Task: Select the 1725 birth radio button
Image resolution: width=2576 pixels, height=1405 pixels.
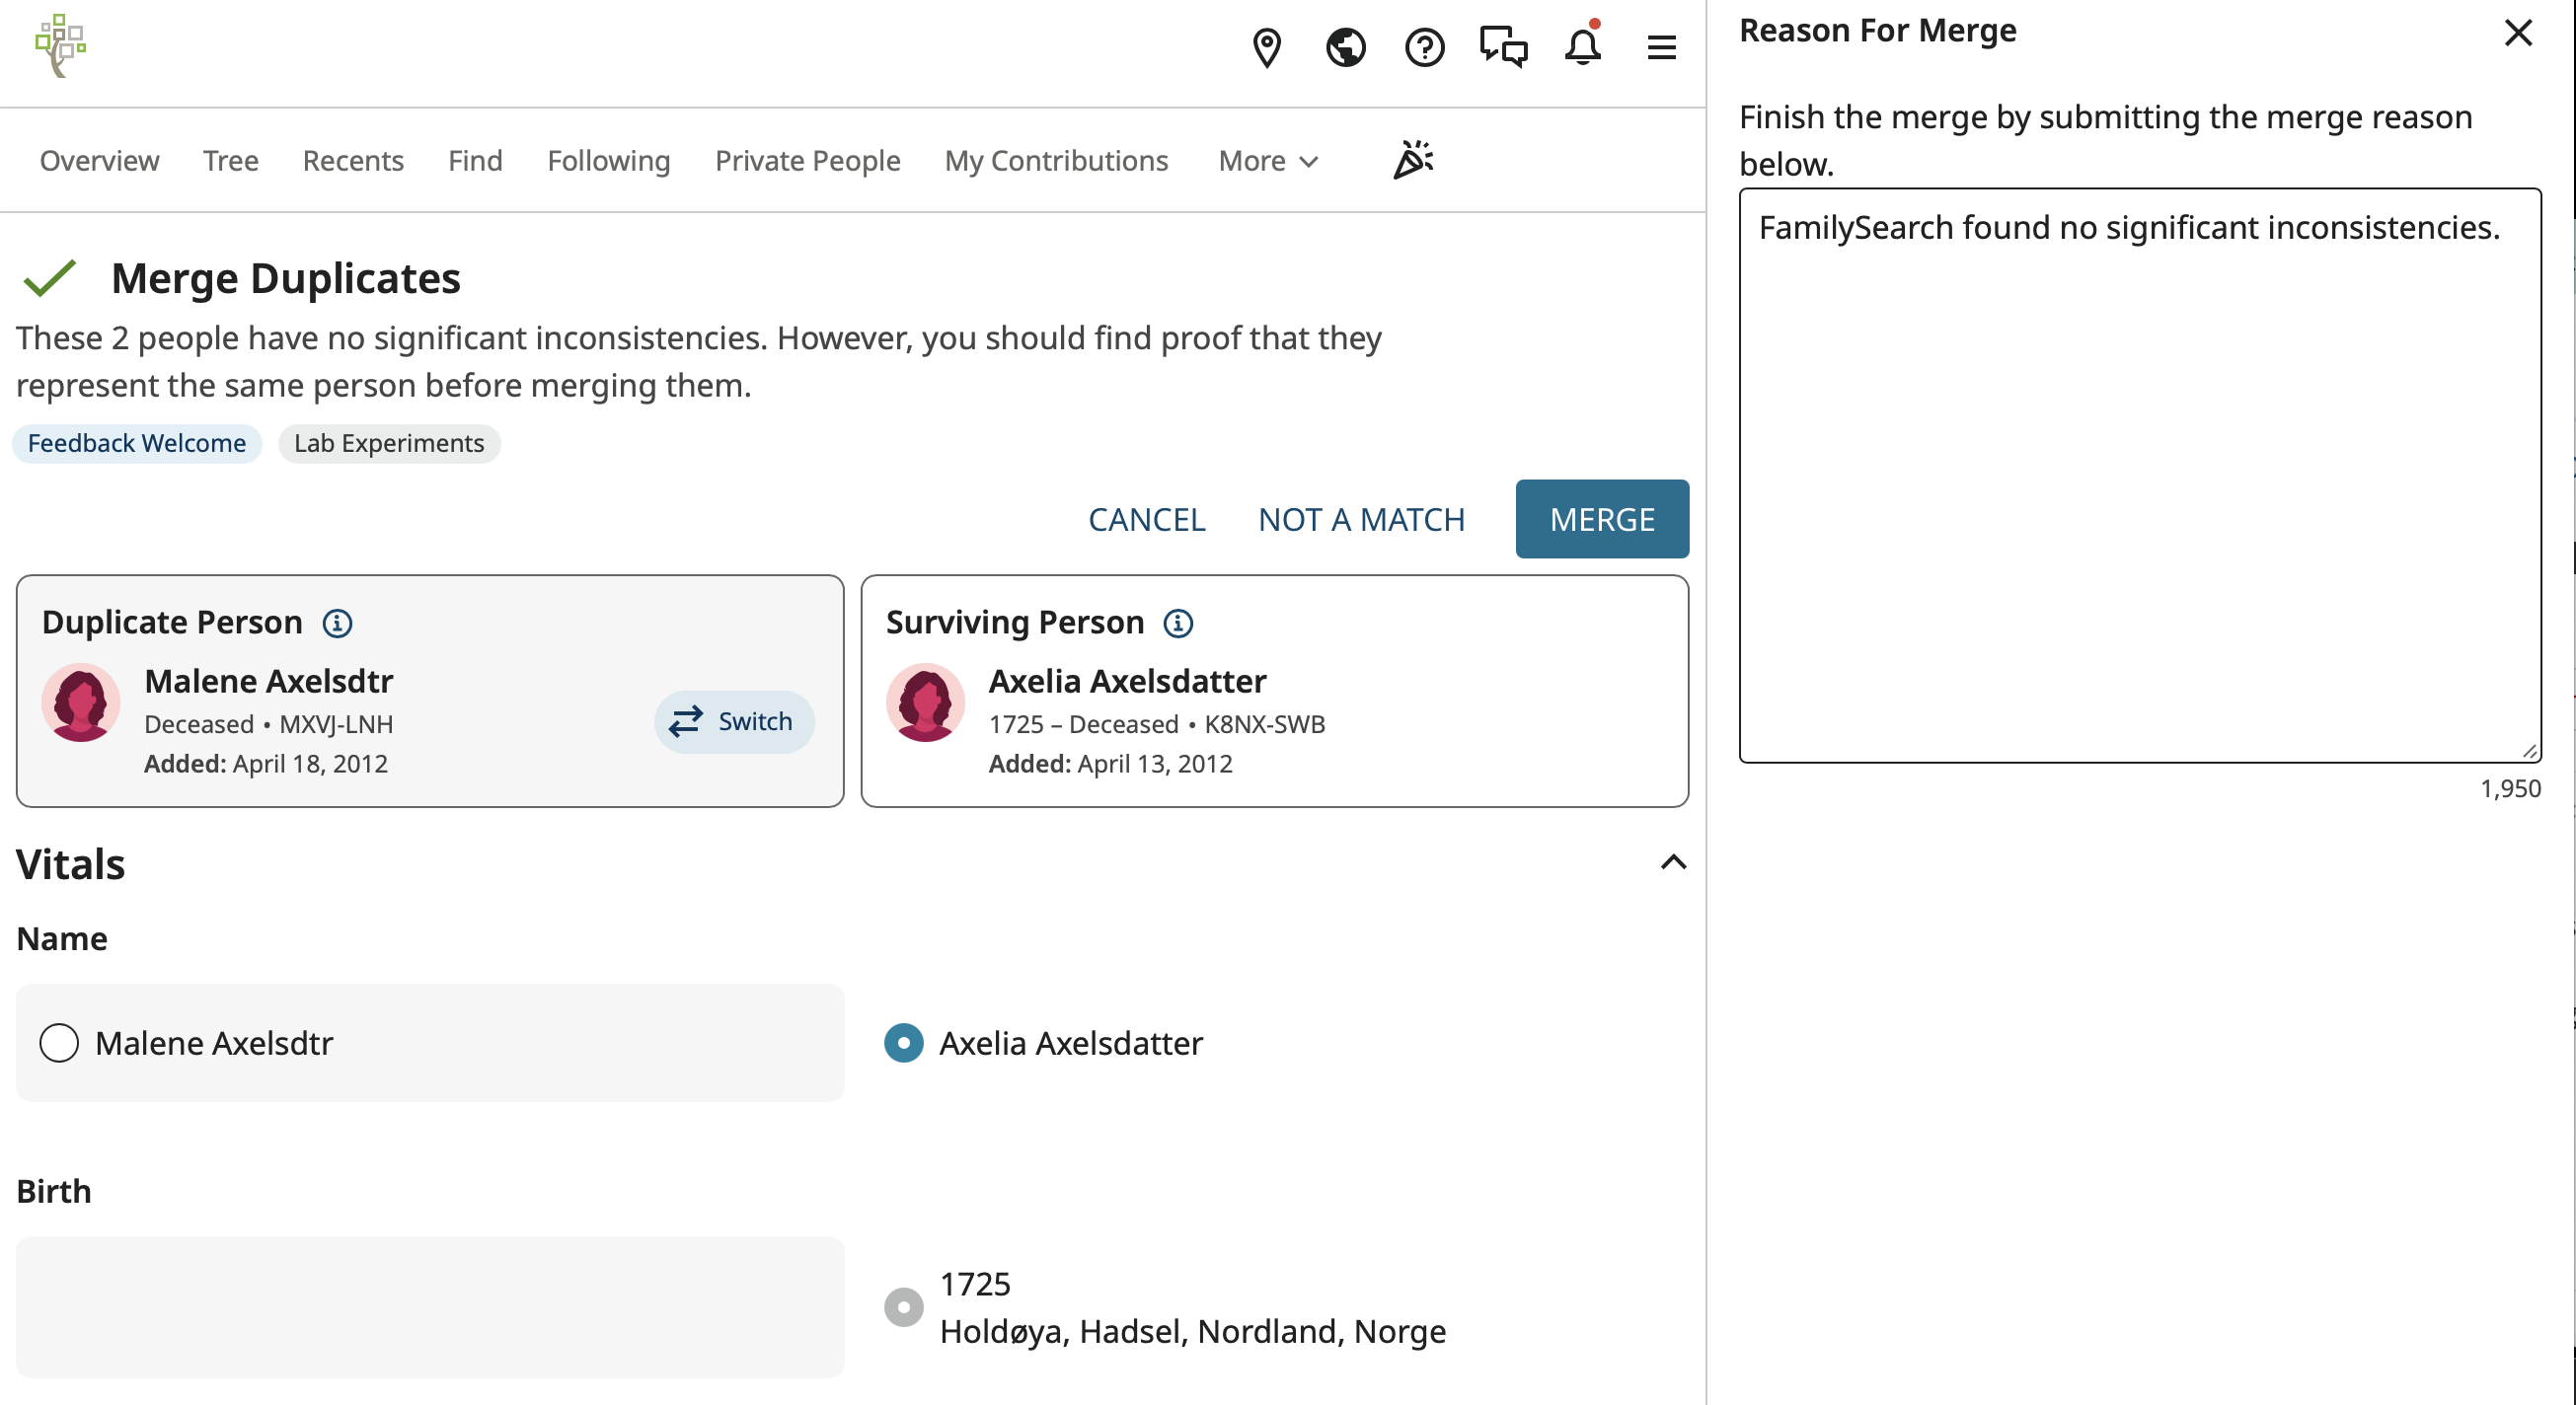Action: 903,1307
